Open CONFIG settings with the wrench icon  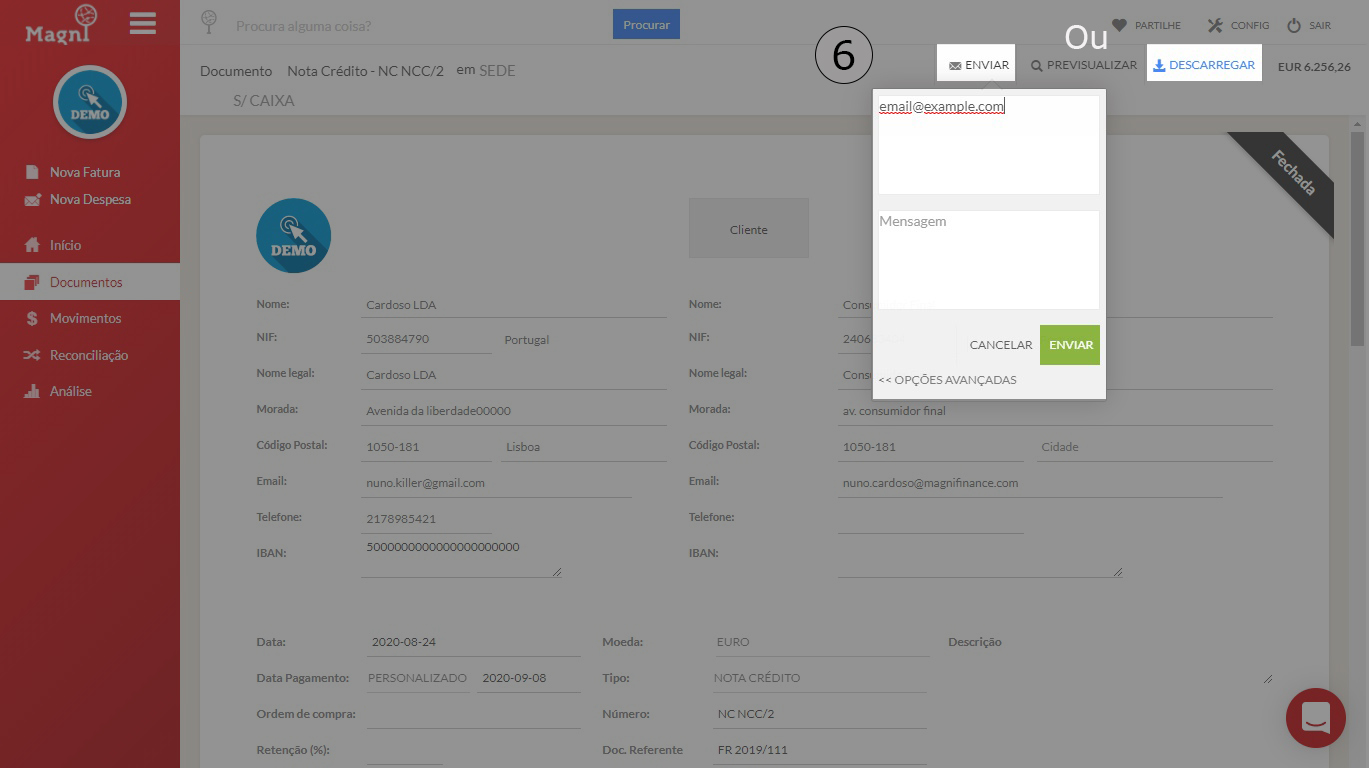[1237, 25]
